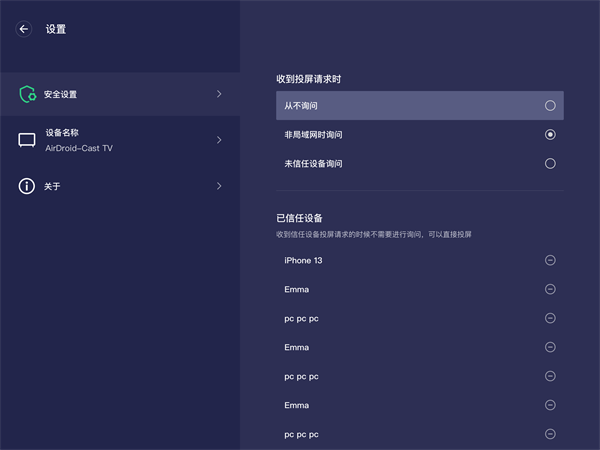This screenshot has width=600, height=450.
Task: Click the info icon beside 关于
Action: coord(27,186)
